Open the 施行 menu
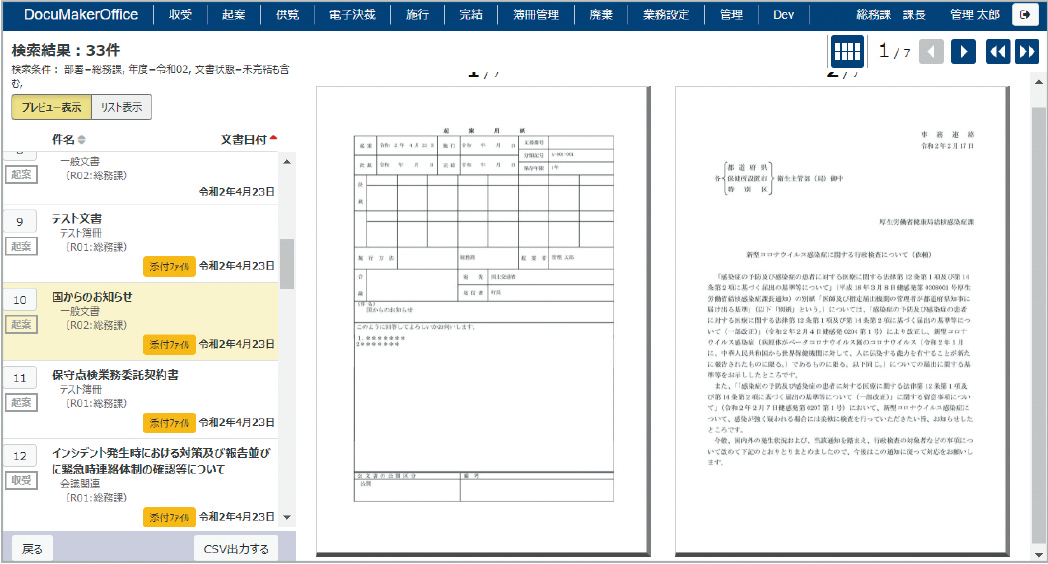 point(418,15)
